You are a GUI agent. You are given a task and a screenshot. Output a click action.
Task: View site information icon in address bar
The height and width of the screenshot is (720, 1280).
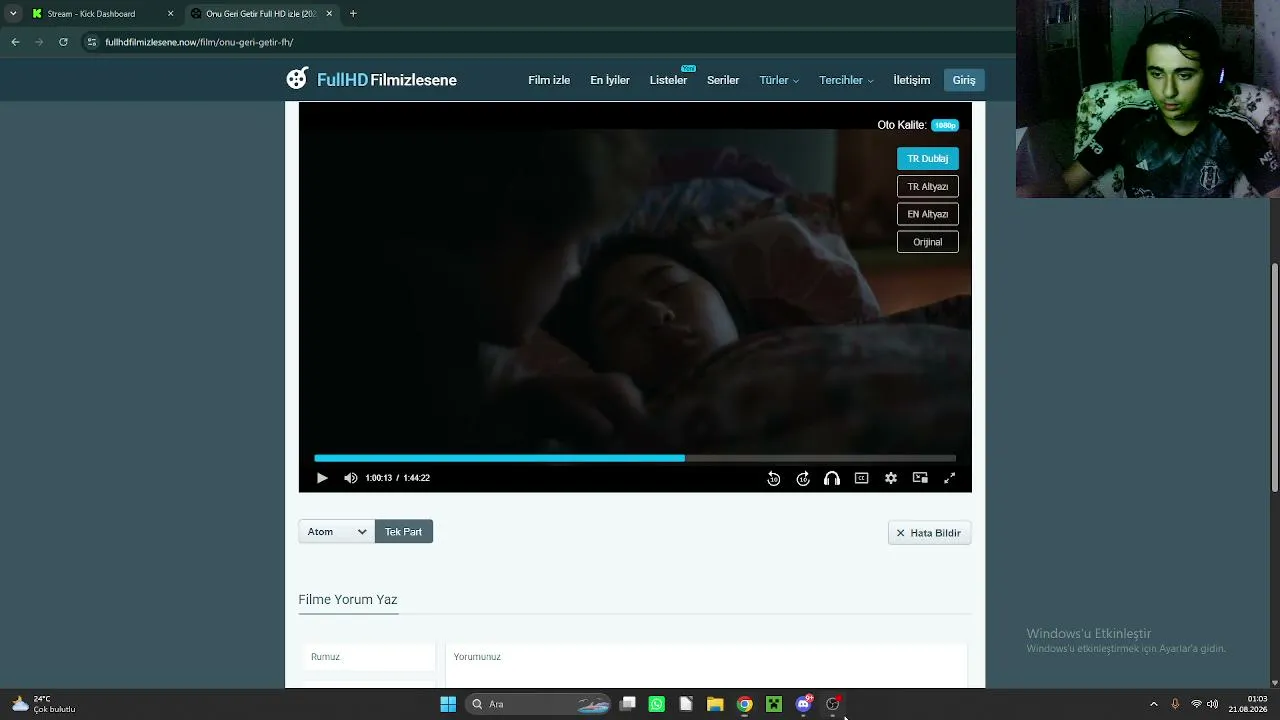pos(92,42)
